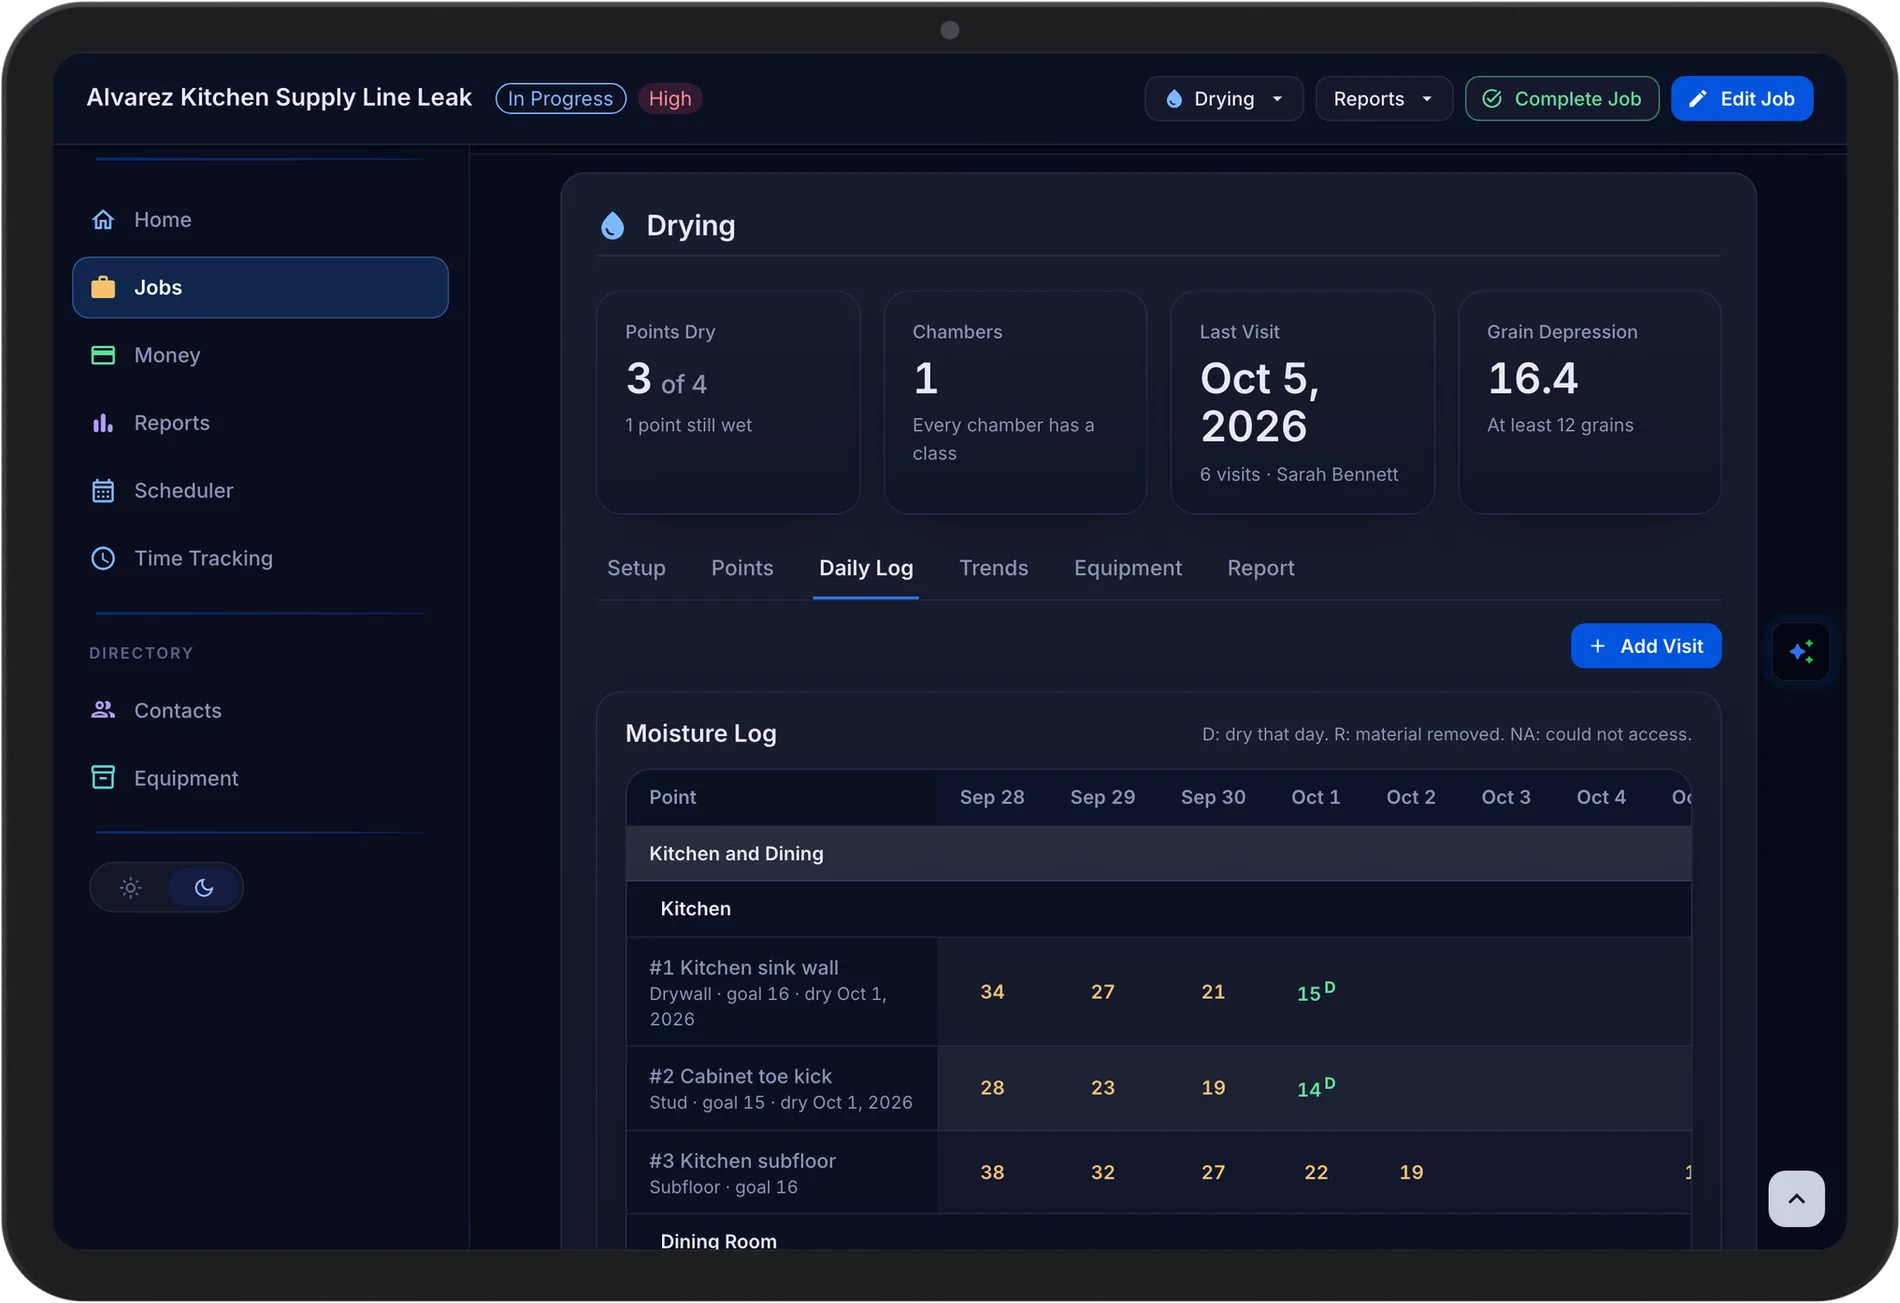Click the Money card icon
1900x1303 pixels.
coord(103,355)
